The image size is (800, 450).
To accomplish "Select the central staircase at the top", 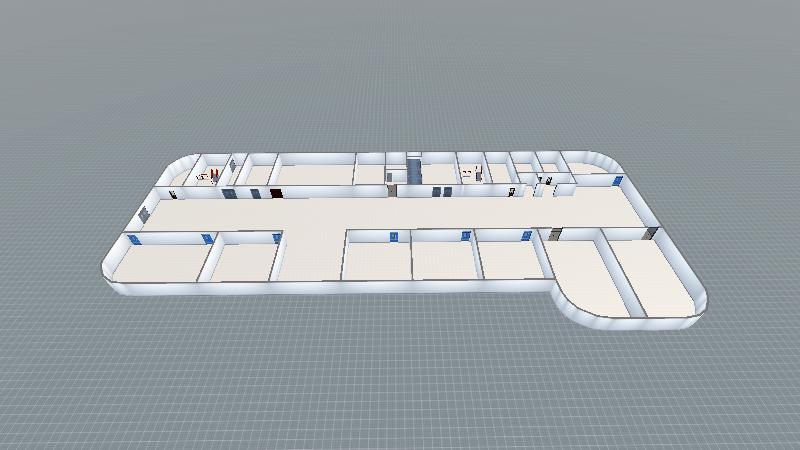I will (x=413, y=170).
